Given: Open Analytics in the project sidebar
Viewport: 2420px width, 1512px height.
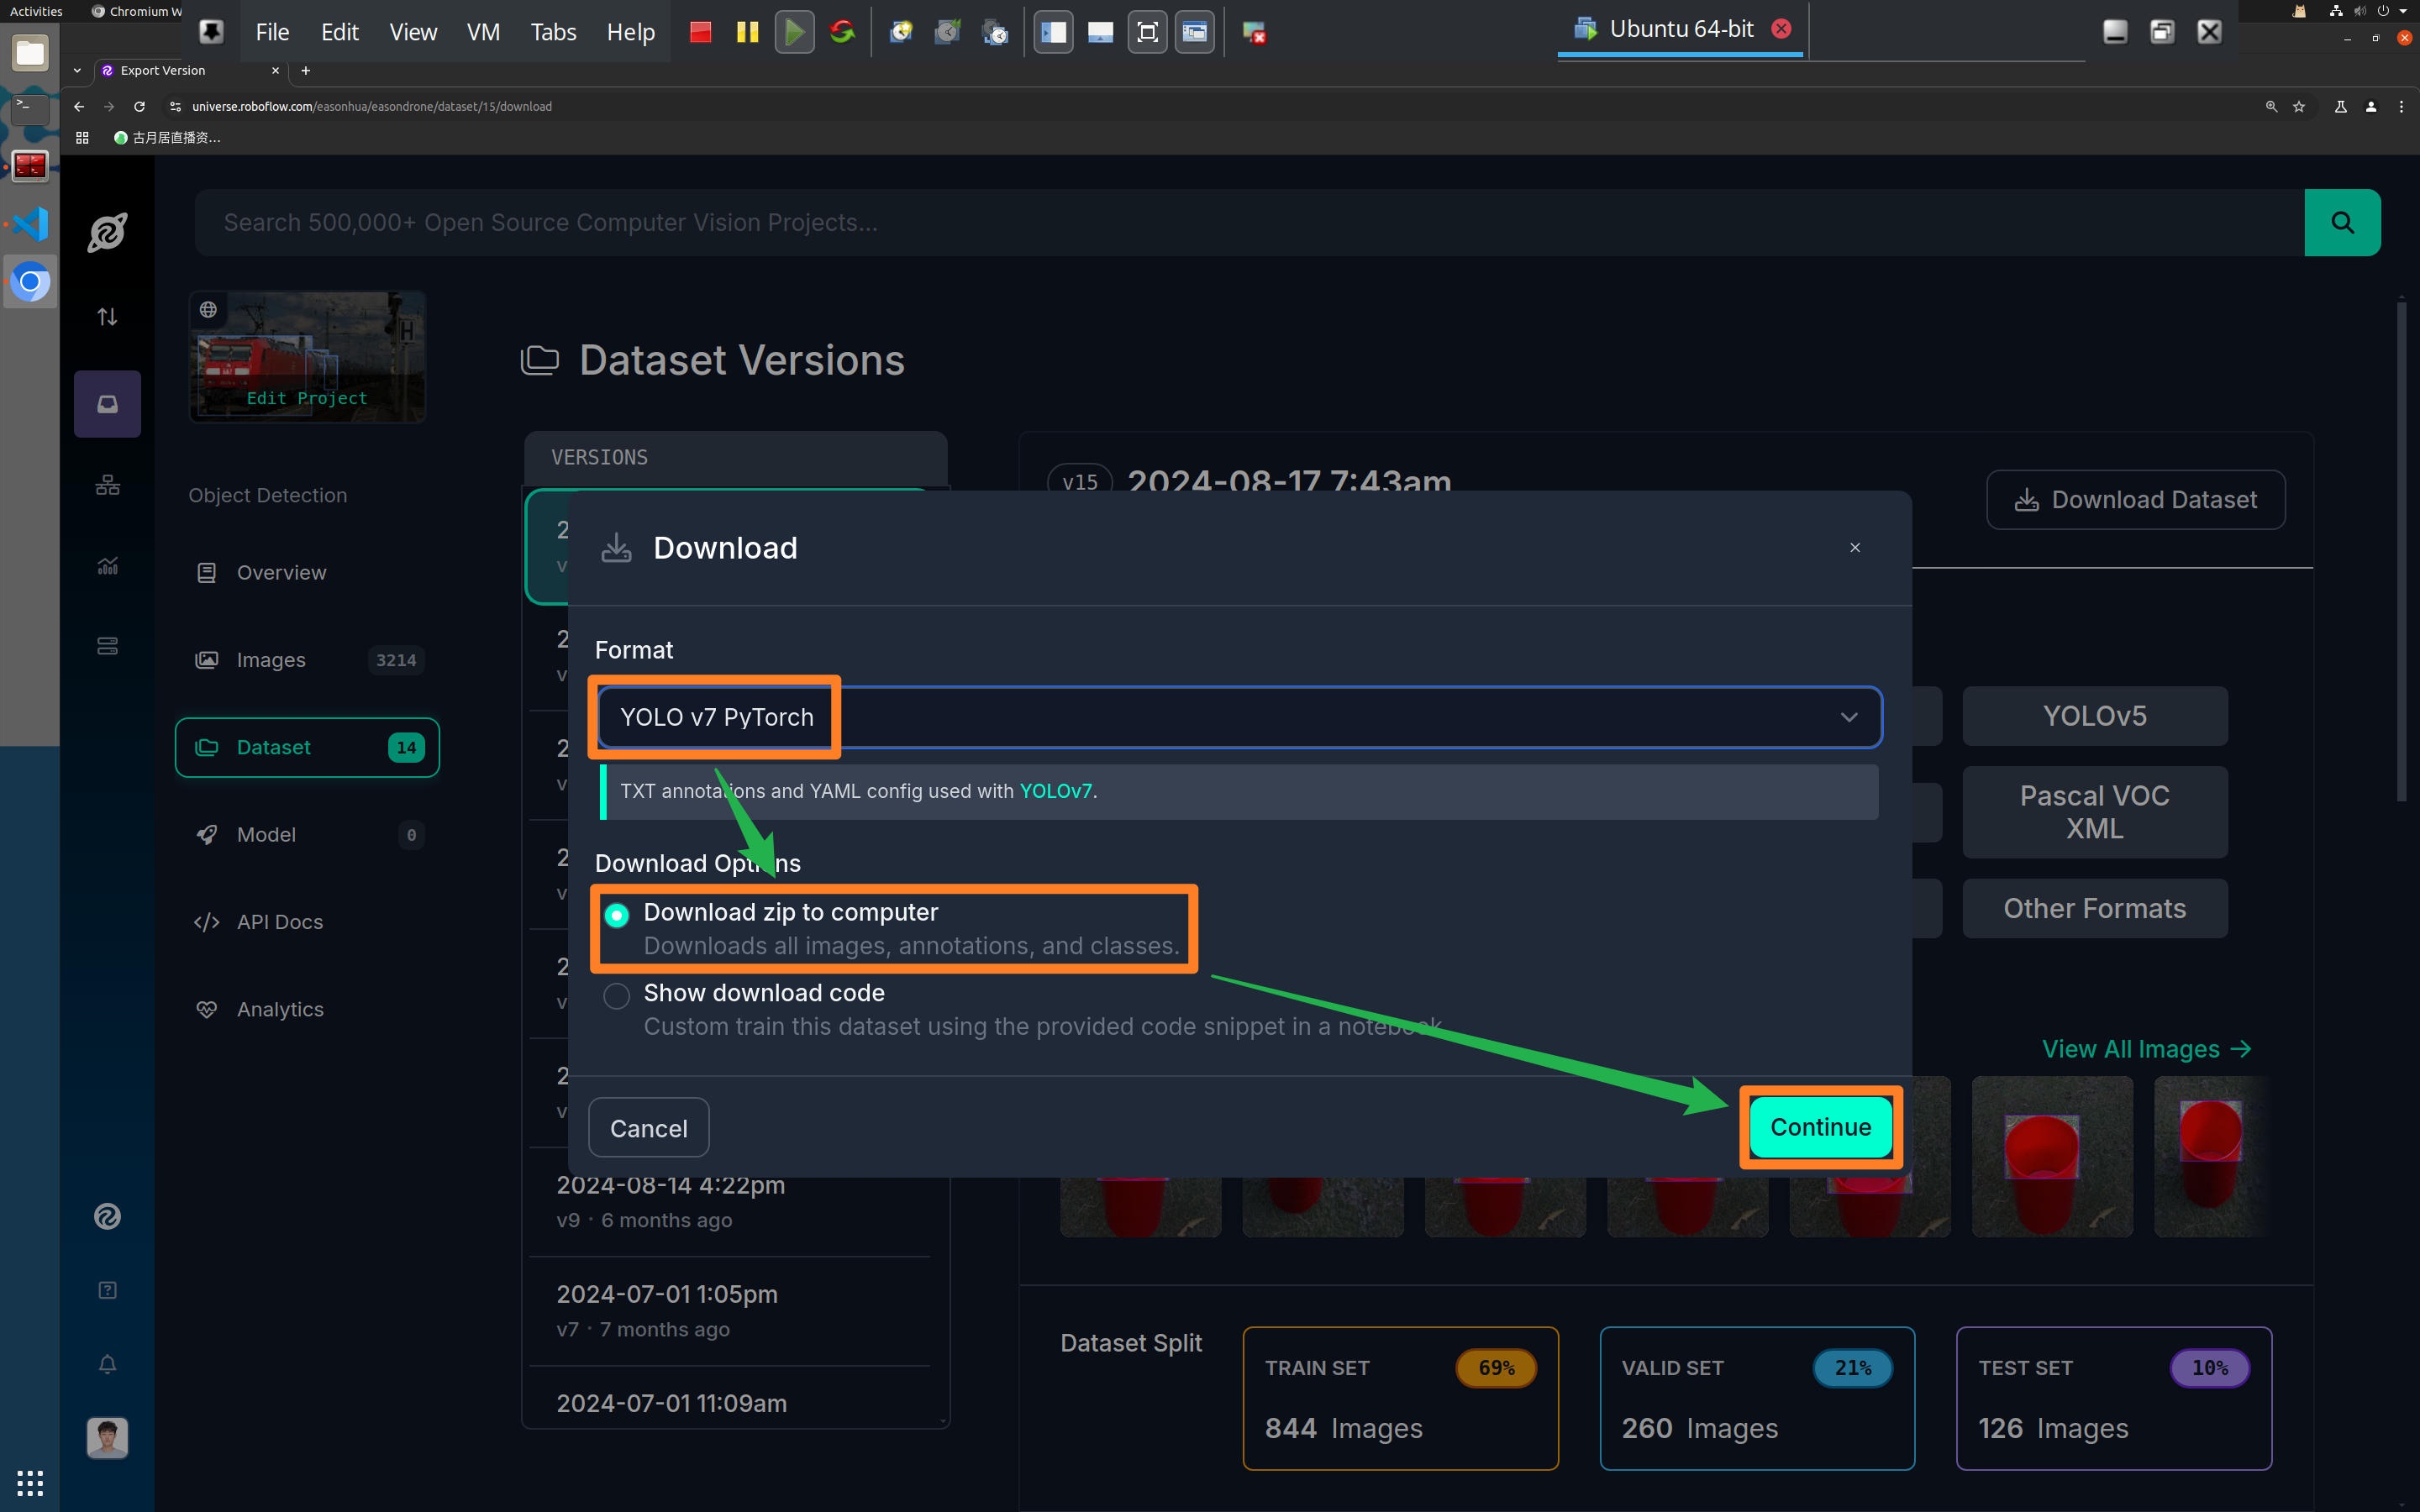Looking at the screenshot, I should coord(307,1009).
